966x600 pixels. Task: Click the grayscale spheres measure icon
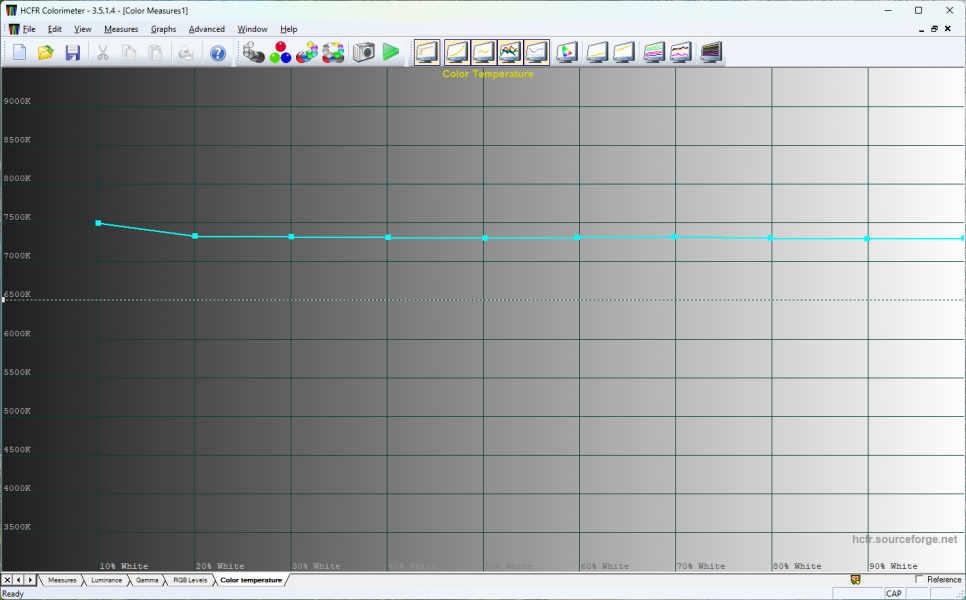point(254,52)
